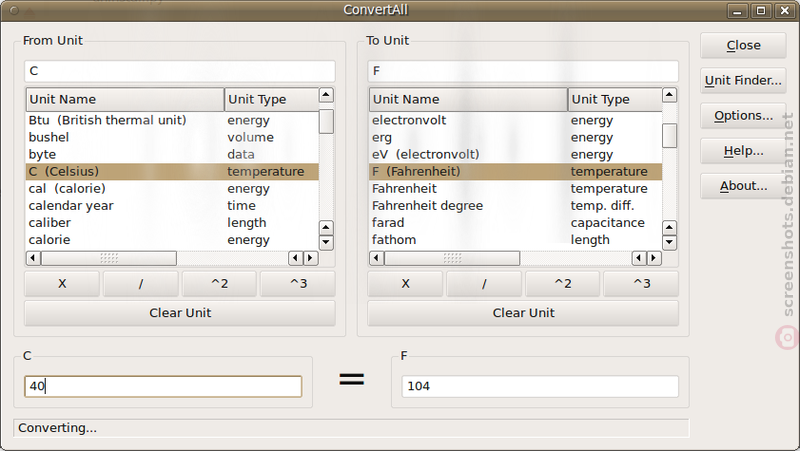Select farad in the To Unit list
Screen dimensions: 800x451
(516, 223)
